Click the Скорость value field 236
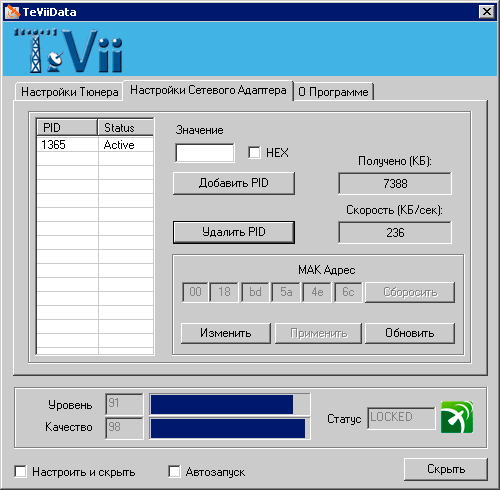Image resolution: width=500 pixels, height=490 pixels. coord(395,232)
